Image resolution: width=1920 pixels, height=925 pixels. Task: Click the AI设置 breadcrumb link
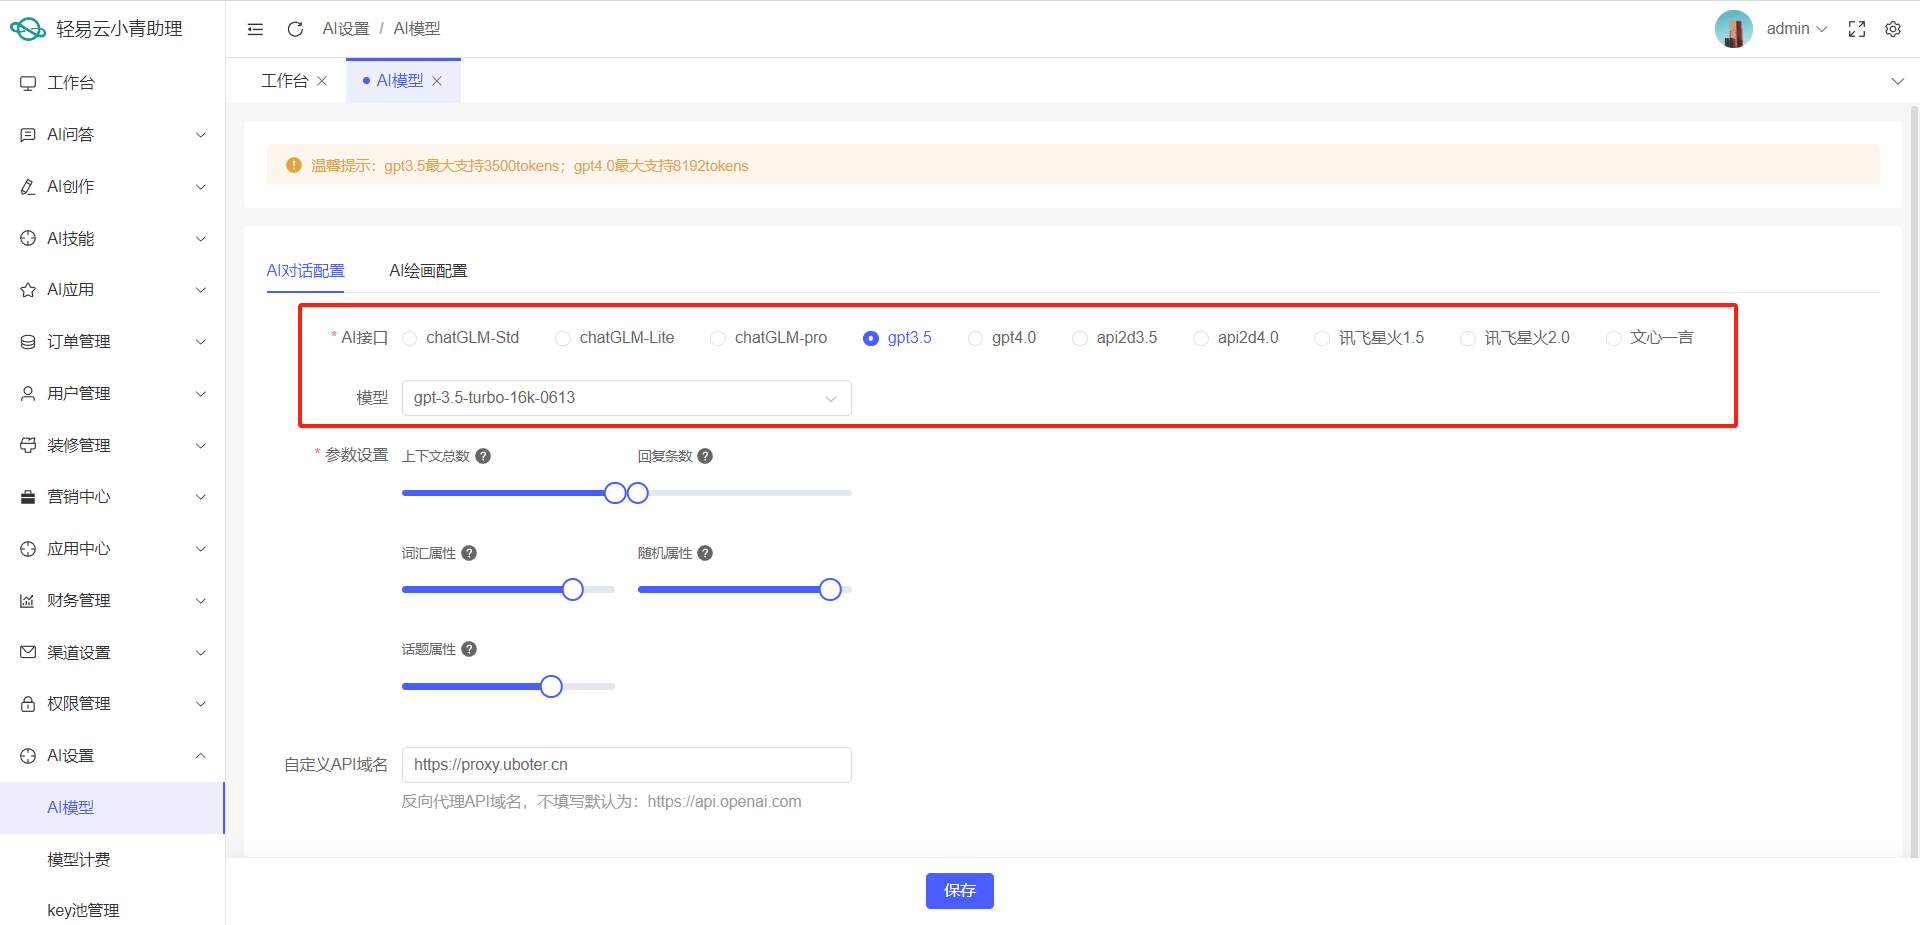(x=346, y=29)
